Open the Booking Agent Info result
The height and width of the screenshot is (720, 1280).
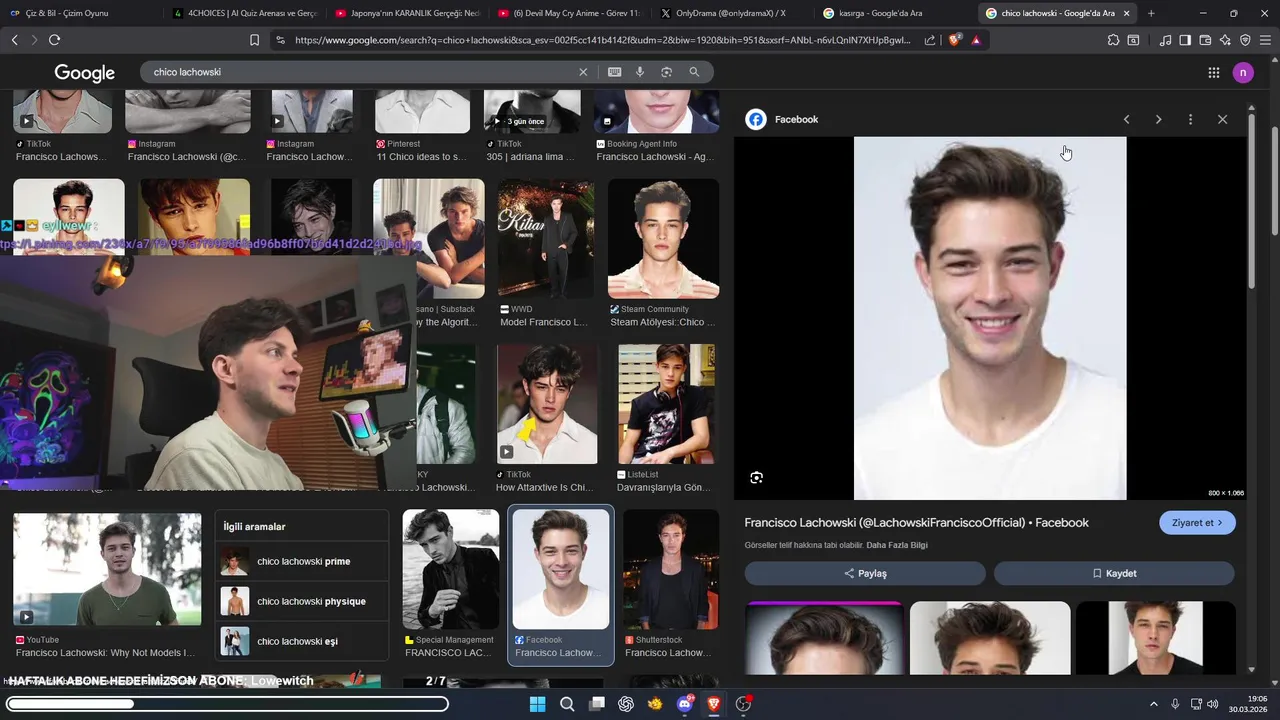[x=657, y=112]
